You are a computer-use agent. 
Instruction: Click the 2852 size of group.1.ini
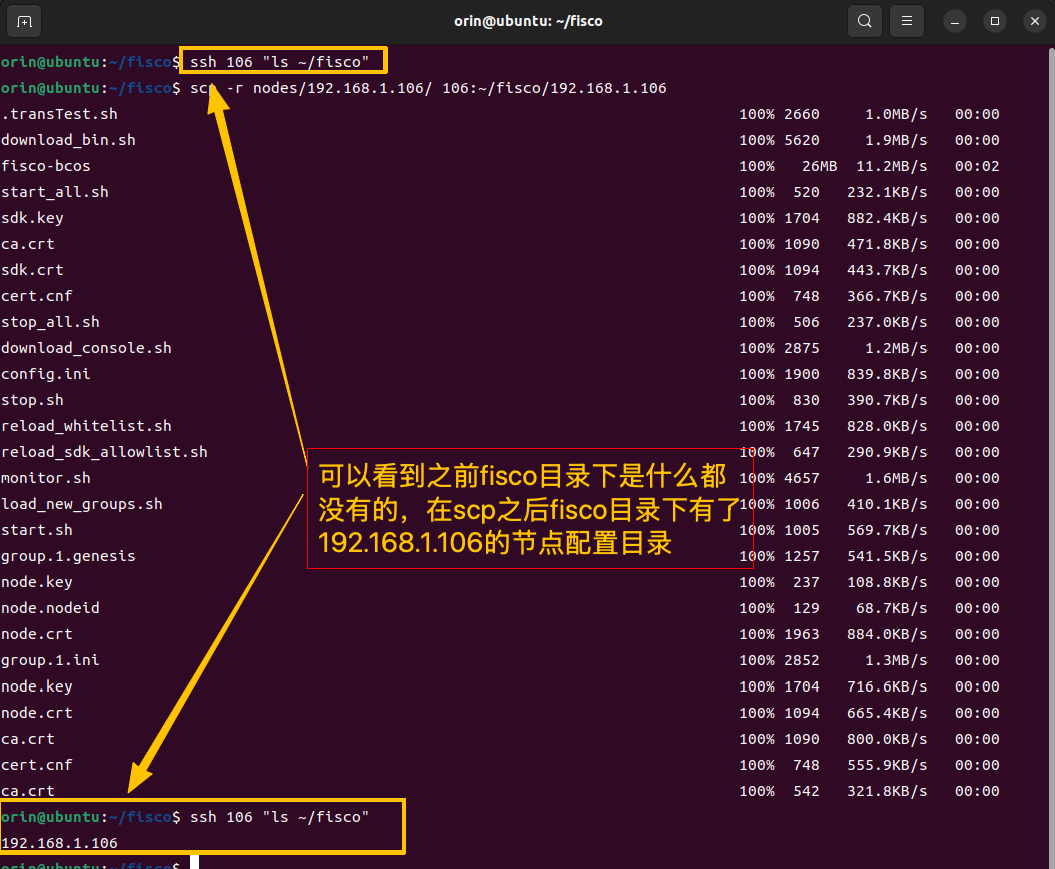(x=802, y=660)
